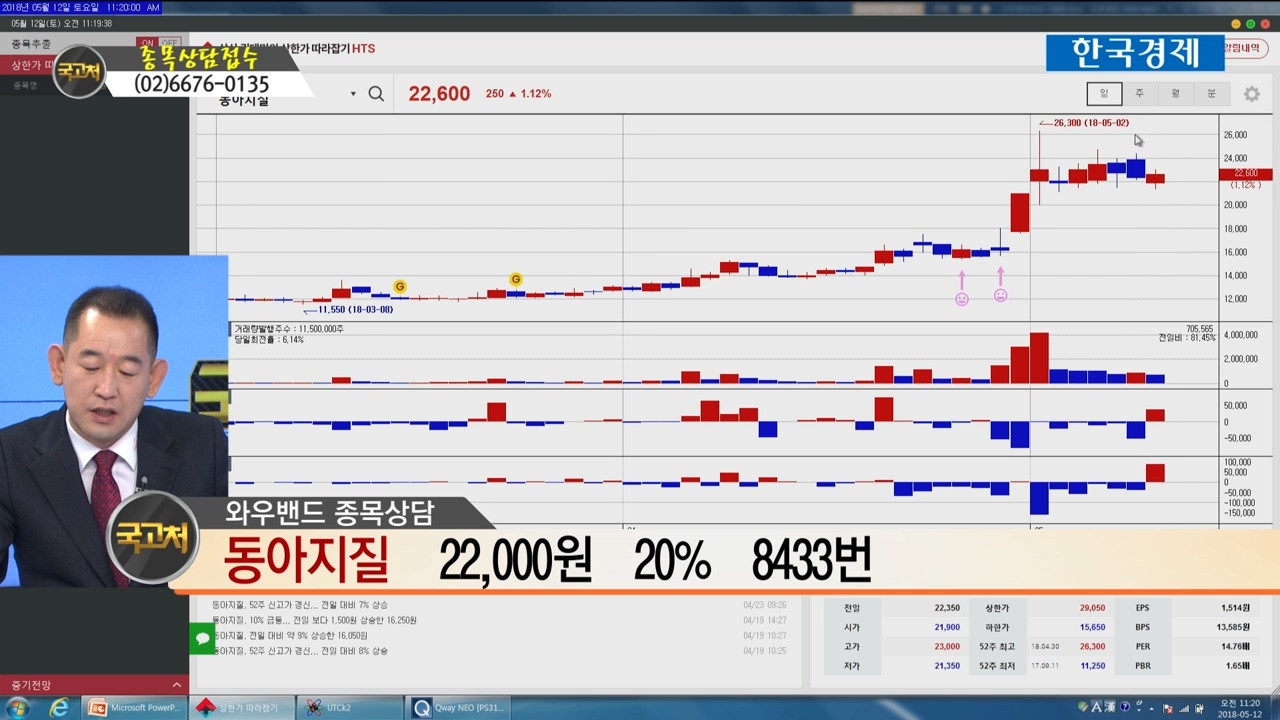This screenshot has width=1280, height=720.
Task: Open the 10% 급등 news headline
Action: 314,620
